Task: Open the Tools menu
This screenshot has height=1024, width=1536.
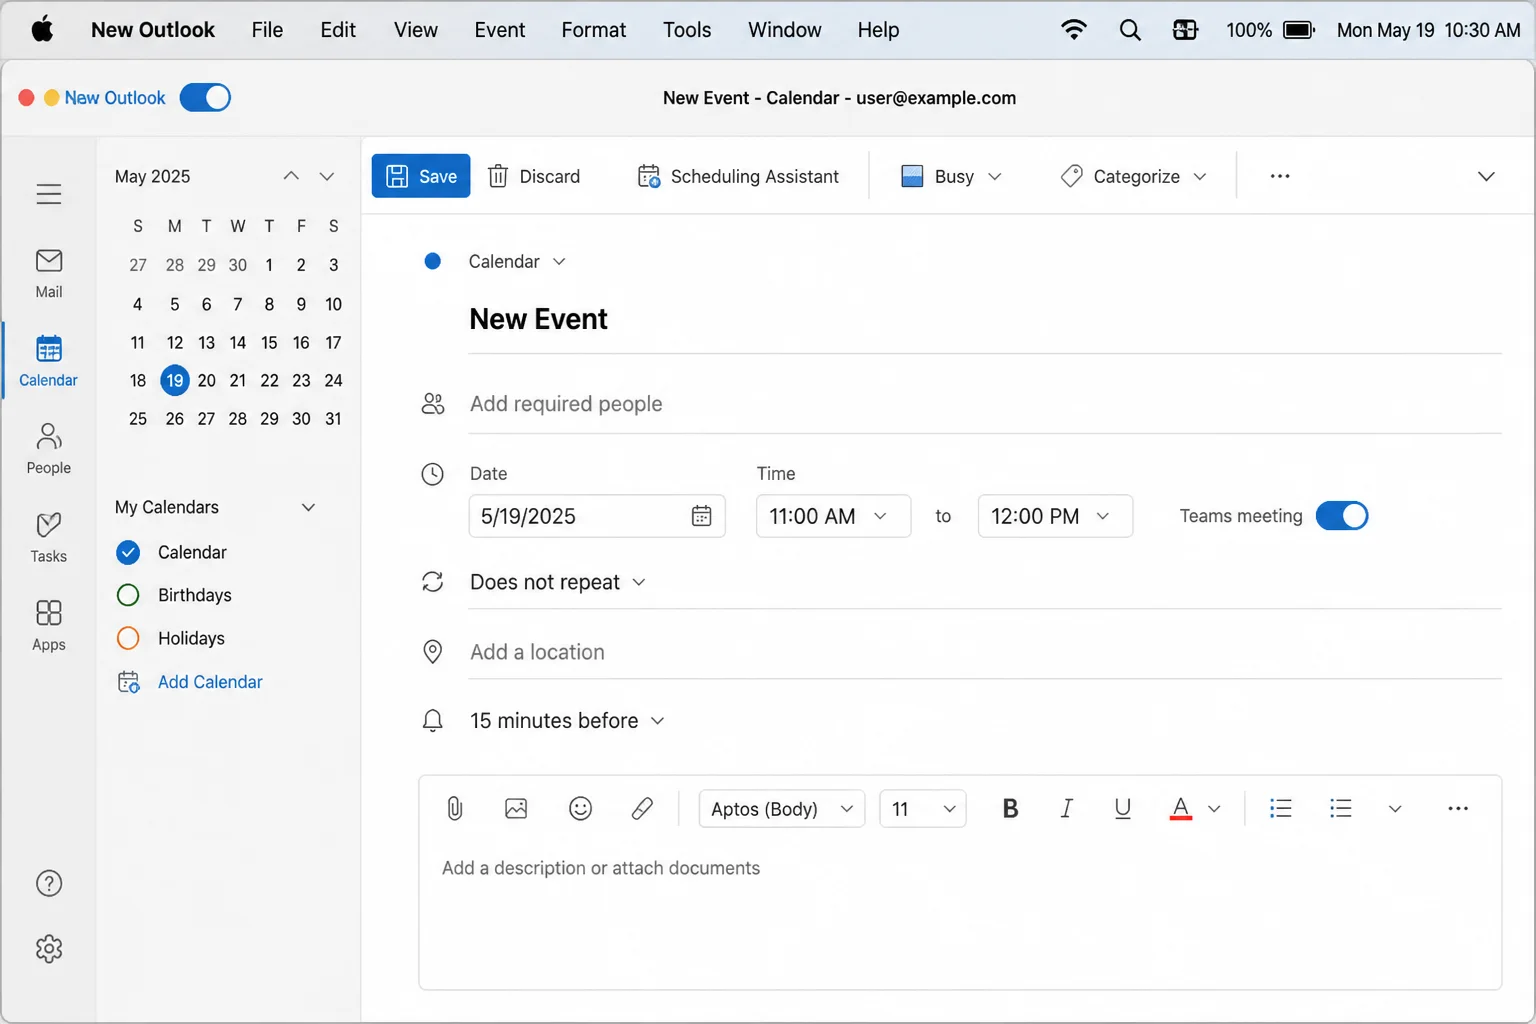Action: (687, 30)
